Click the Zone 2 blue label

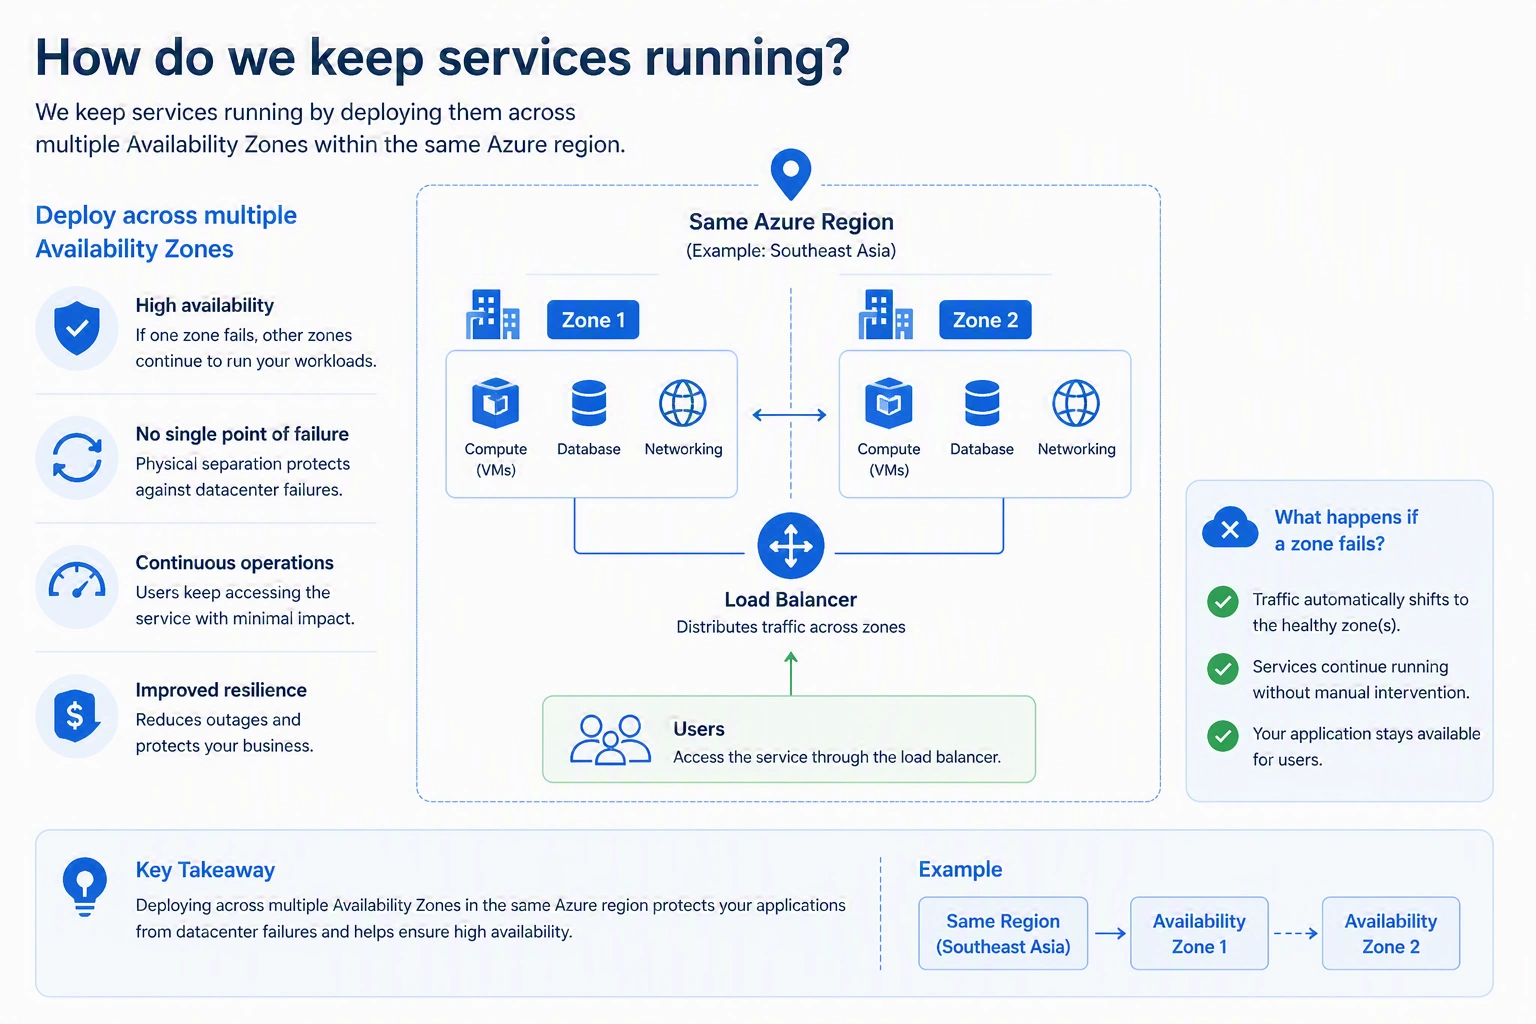point(985,320)
